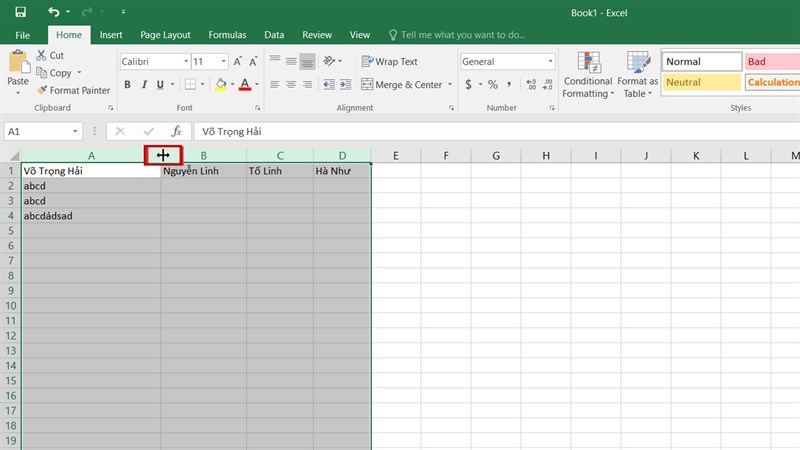Click Increase Indent icon
This screenshot has height=450, width=800.
tap(345, 85)
